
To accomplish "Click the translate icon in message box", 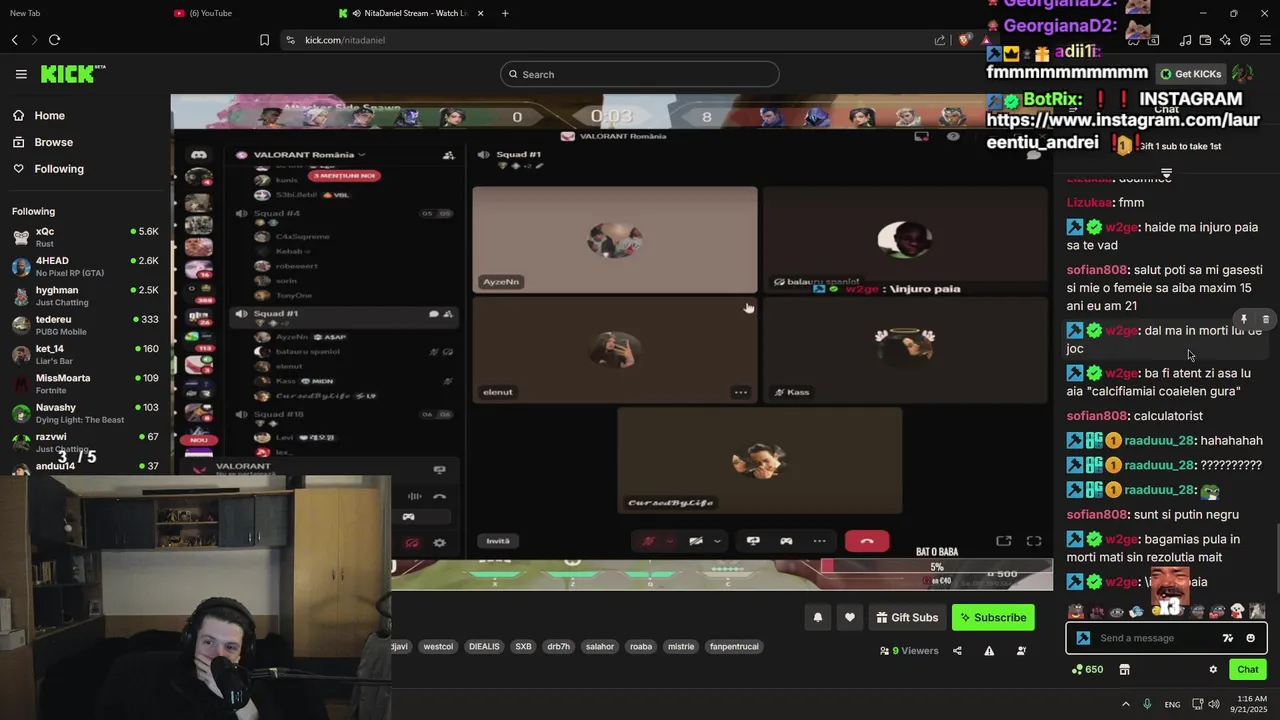I will click(1228, 638).
